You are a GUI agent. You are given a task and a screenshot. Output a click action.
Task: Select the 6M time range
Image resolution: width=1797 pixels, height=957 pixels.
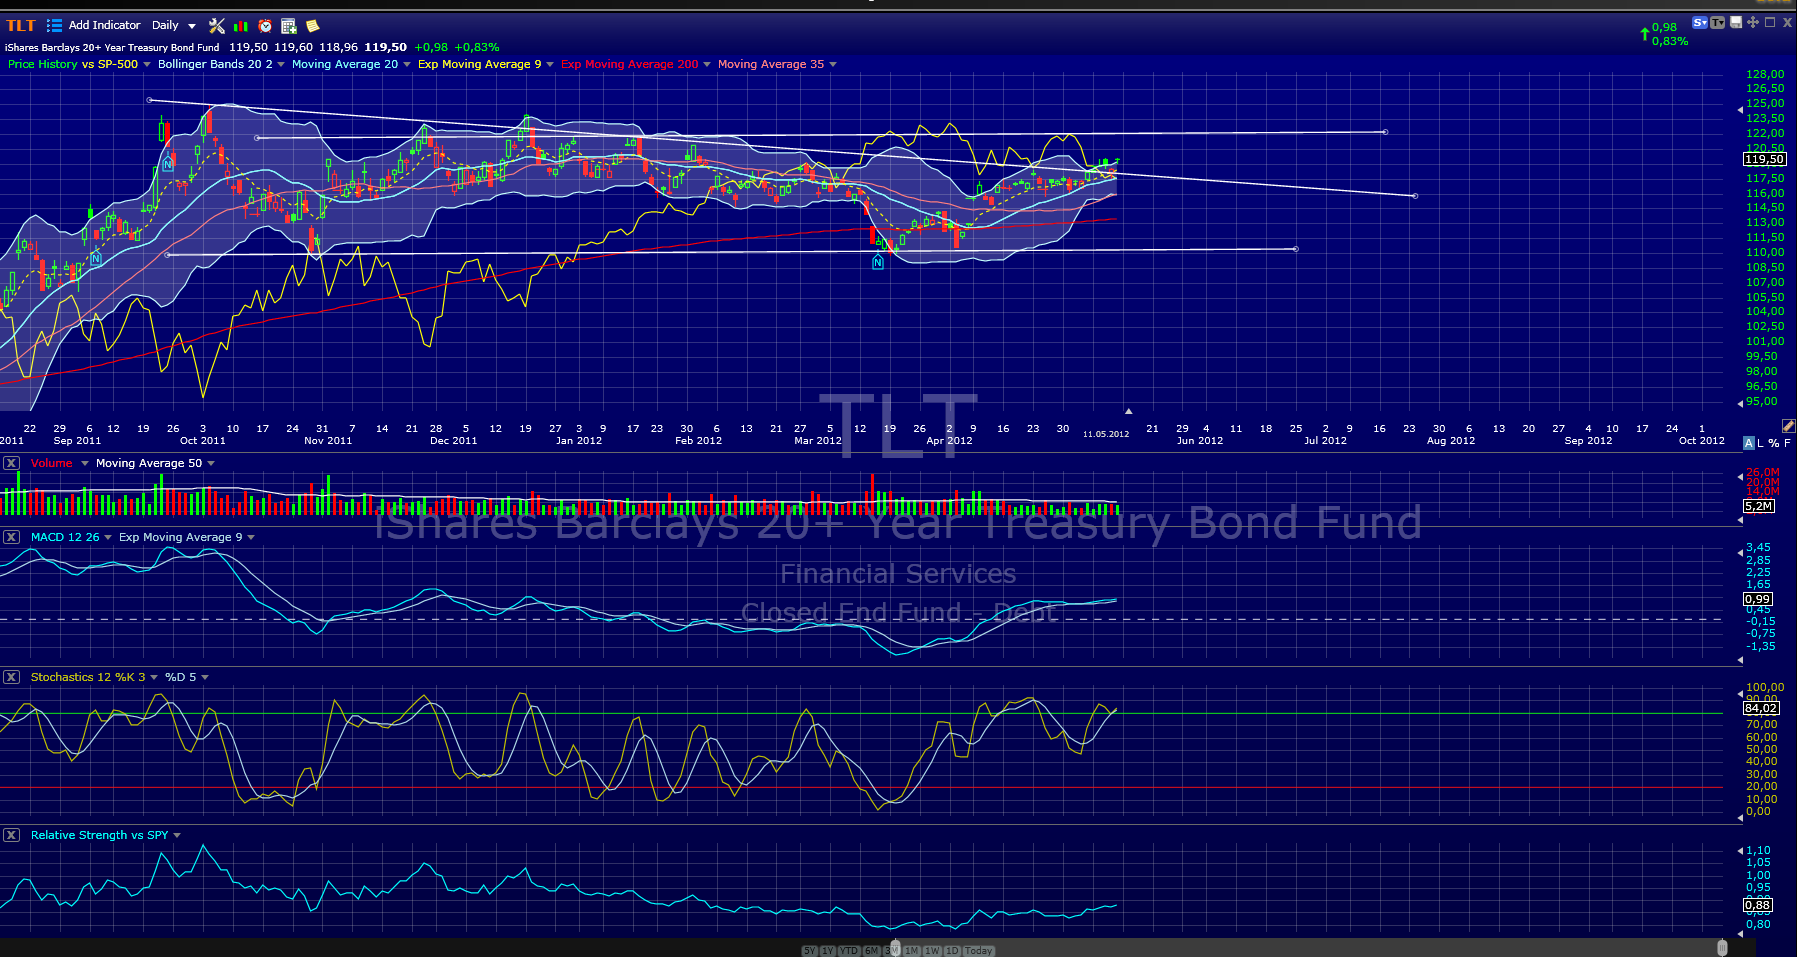(872, 951)
